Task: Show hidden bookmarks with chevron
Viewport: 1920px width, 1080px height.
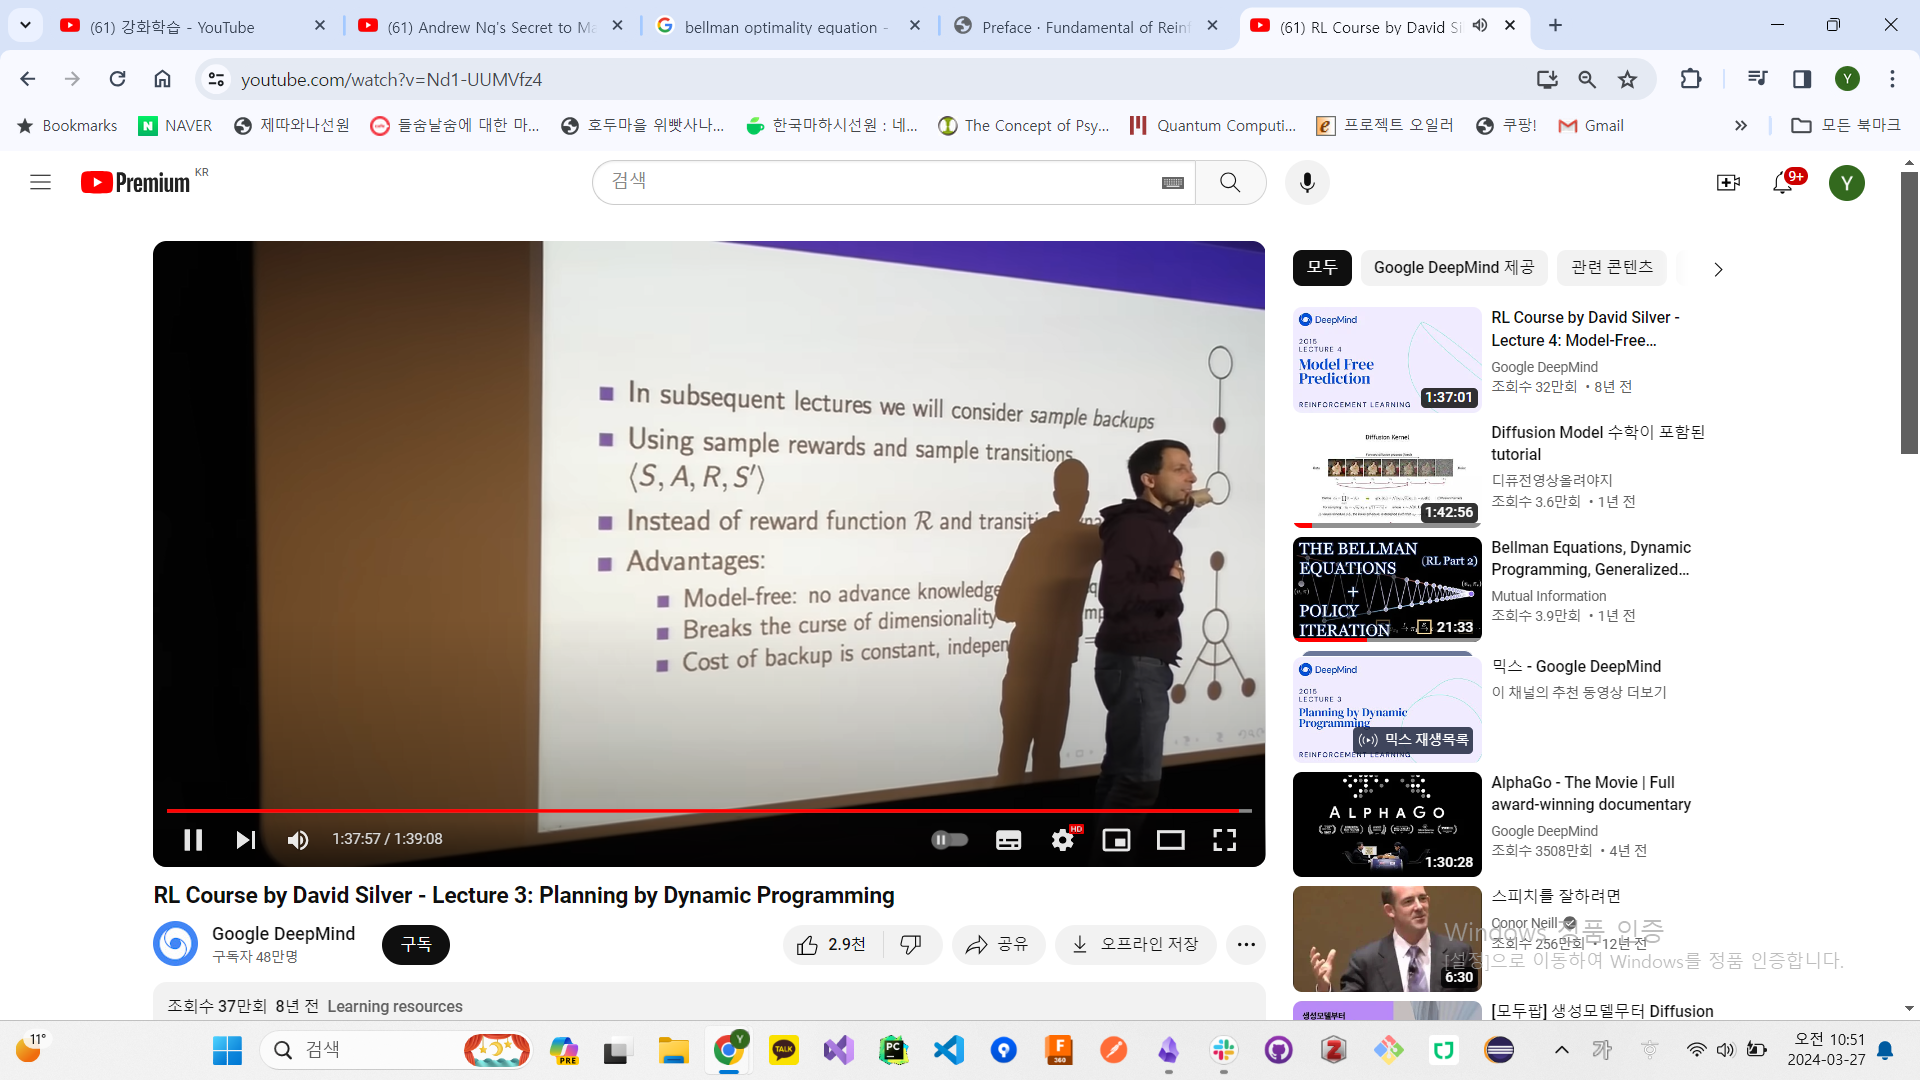Action: [x=1740, y=125]
